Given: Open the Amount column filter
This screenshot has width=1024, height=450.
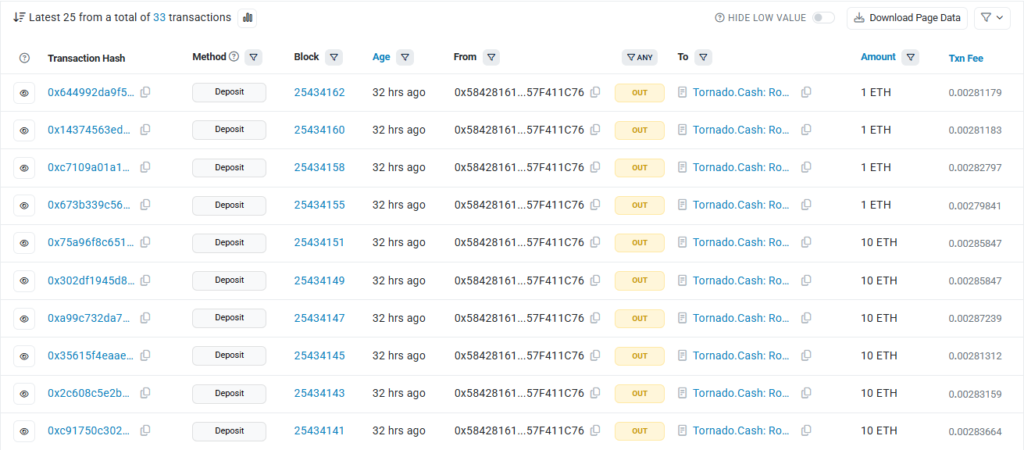Looking at the screenshot, I should click(x=910, y=57).
